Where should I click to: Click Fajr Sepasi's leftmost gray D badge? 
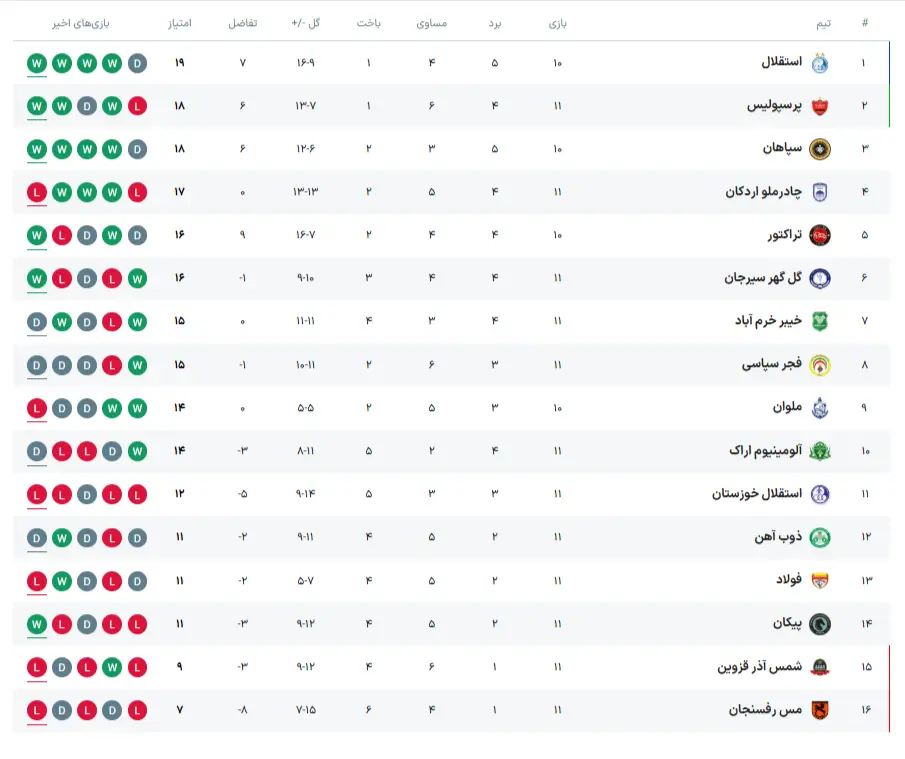click(37, 364)
